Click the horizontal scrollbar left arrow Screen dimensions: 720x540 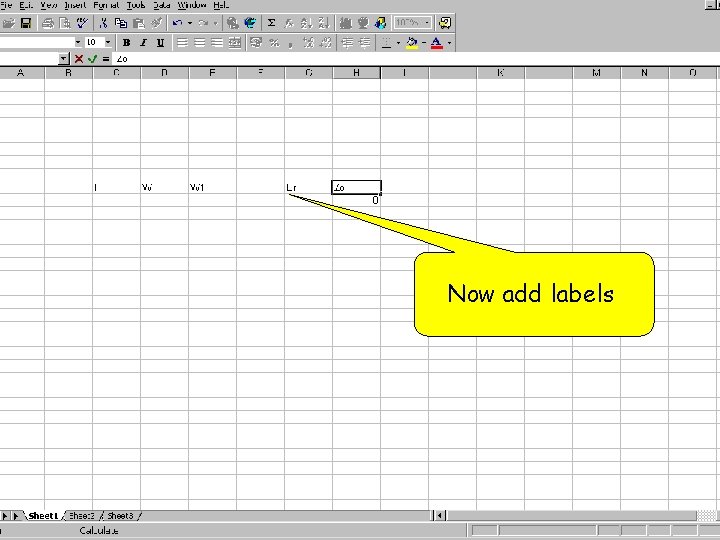tap(439, 516)
